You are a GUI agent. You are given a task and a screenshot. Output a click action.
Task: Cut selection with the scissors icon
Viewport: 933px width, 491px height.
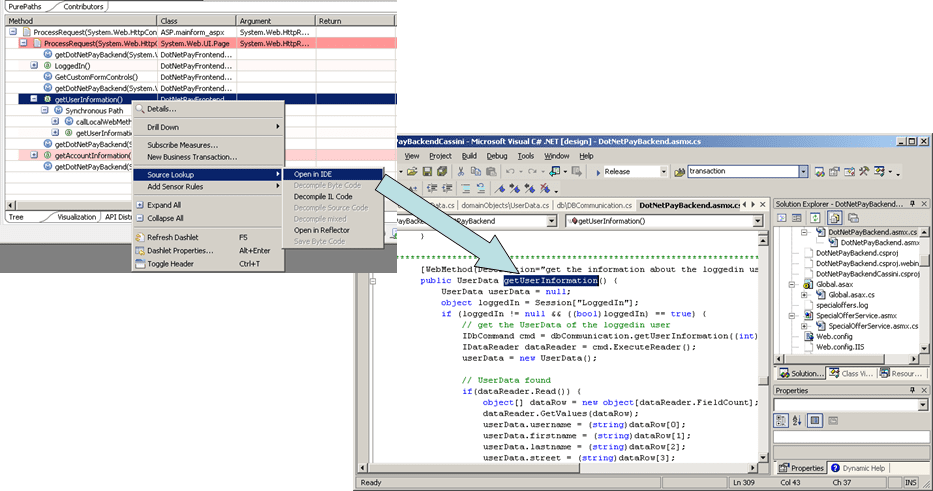click(461, 171)
